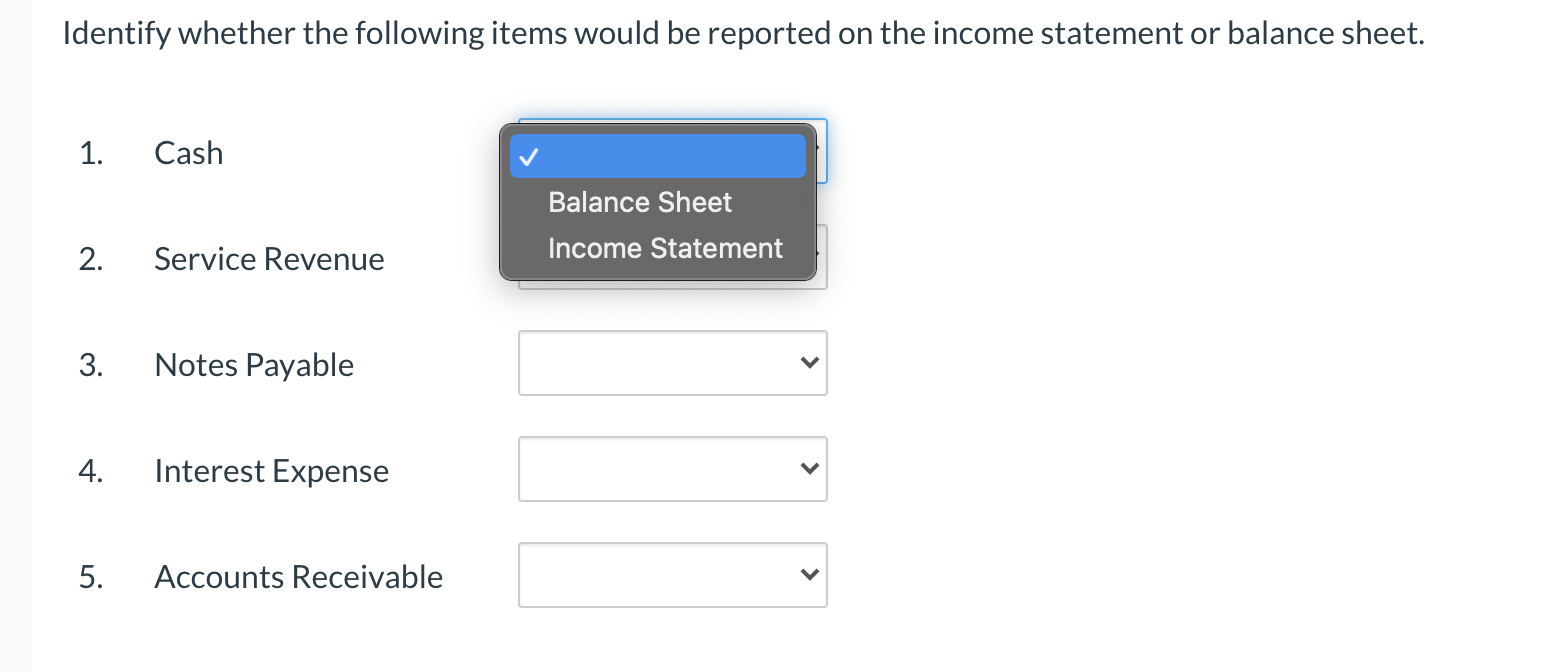Click the Service Revenue item label
The image size is (1564, 672).
[x=269, y=258]
